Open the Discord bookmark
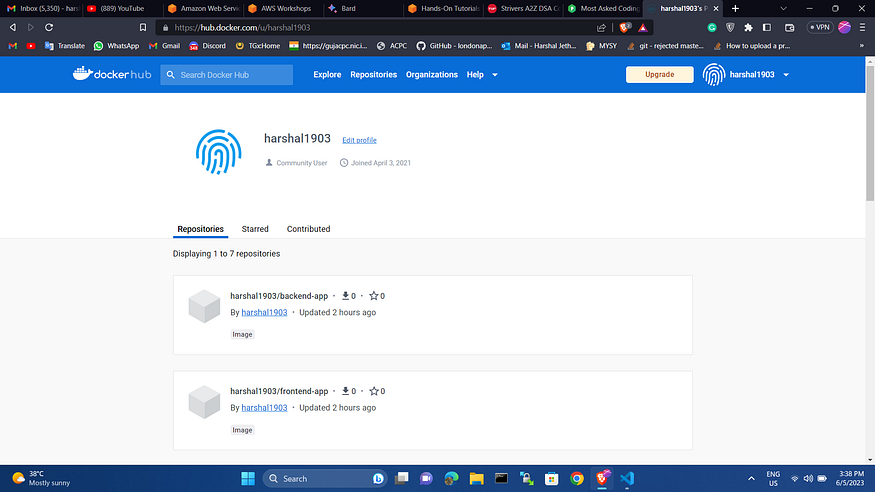 coord(207,46)
